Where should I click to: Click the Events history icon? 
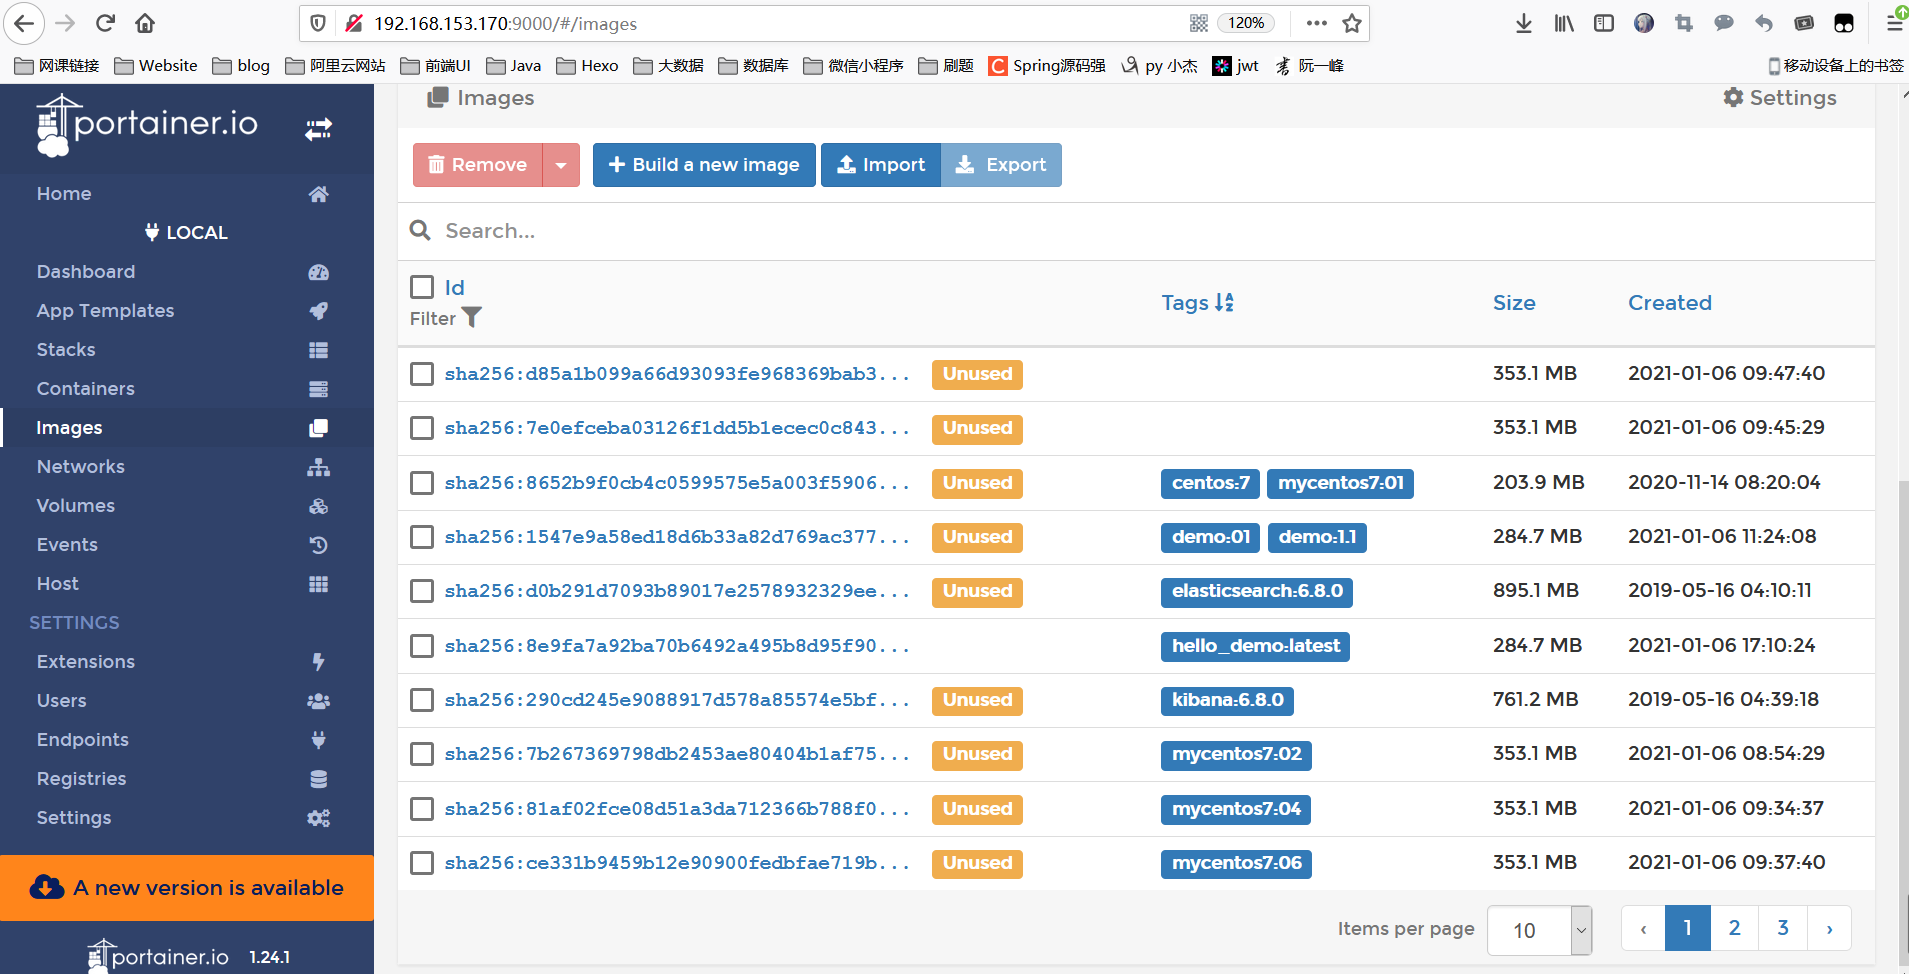(318, 545)
